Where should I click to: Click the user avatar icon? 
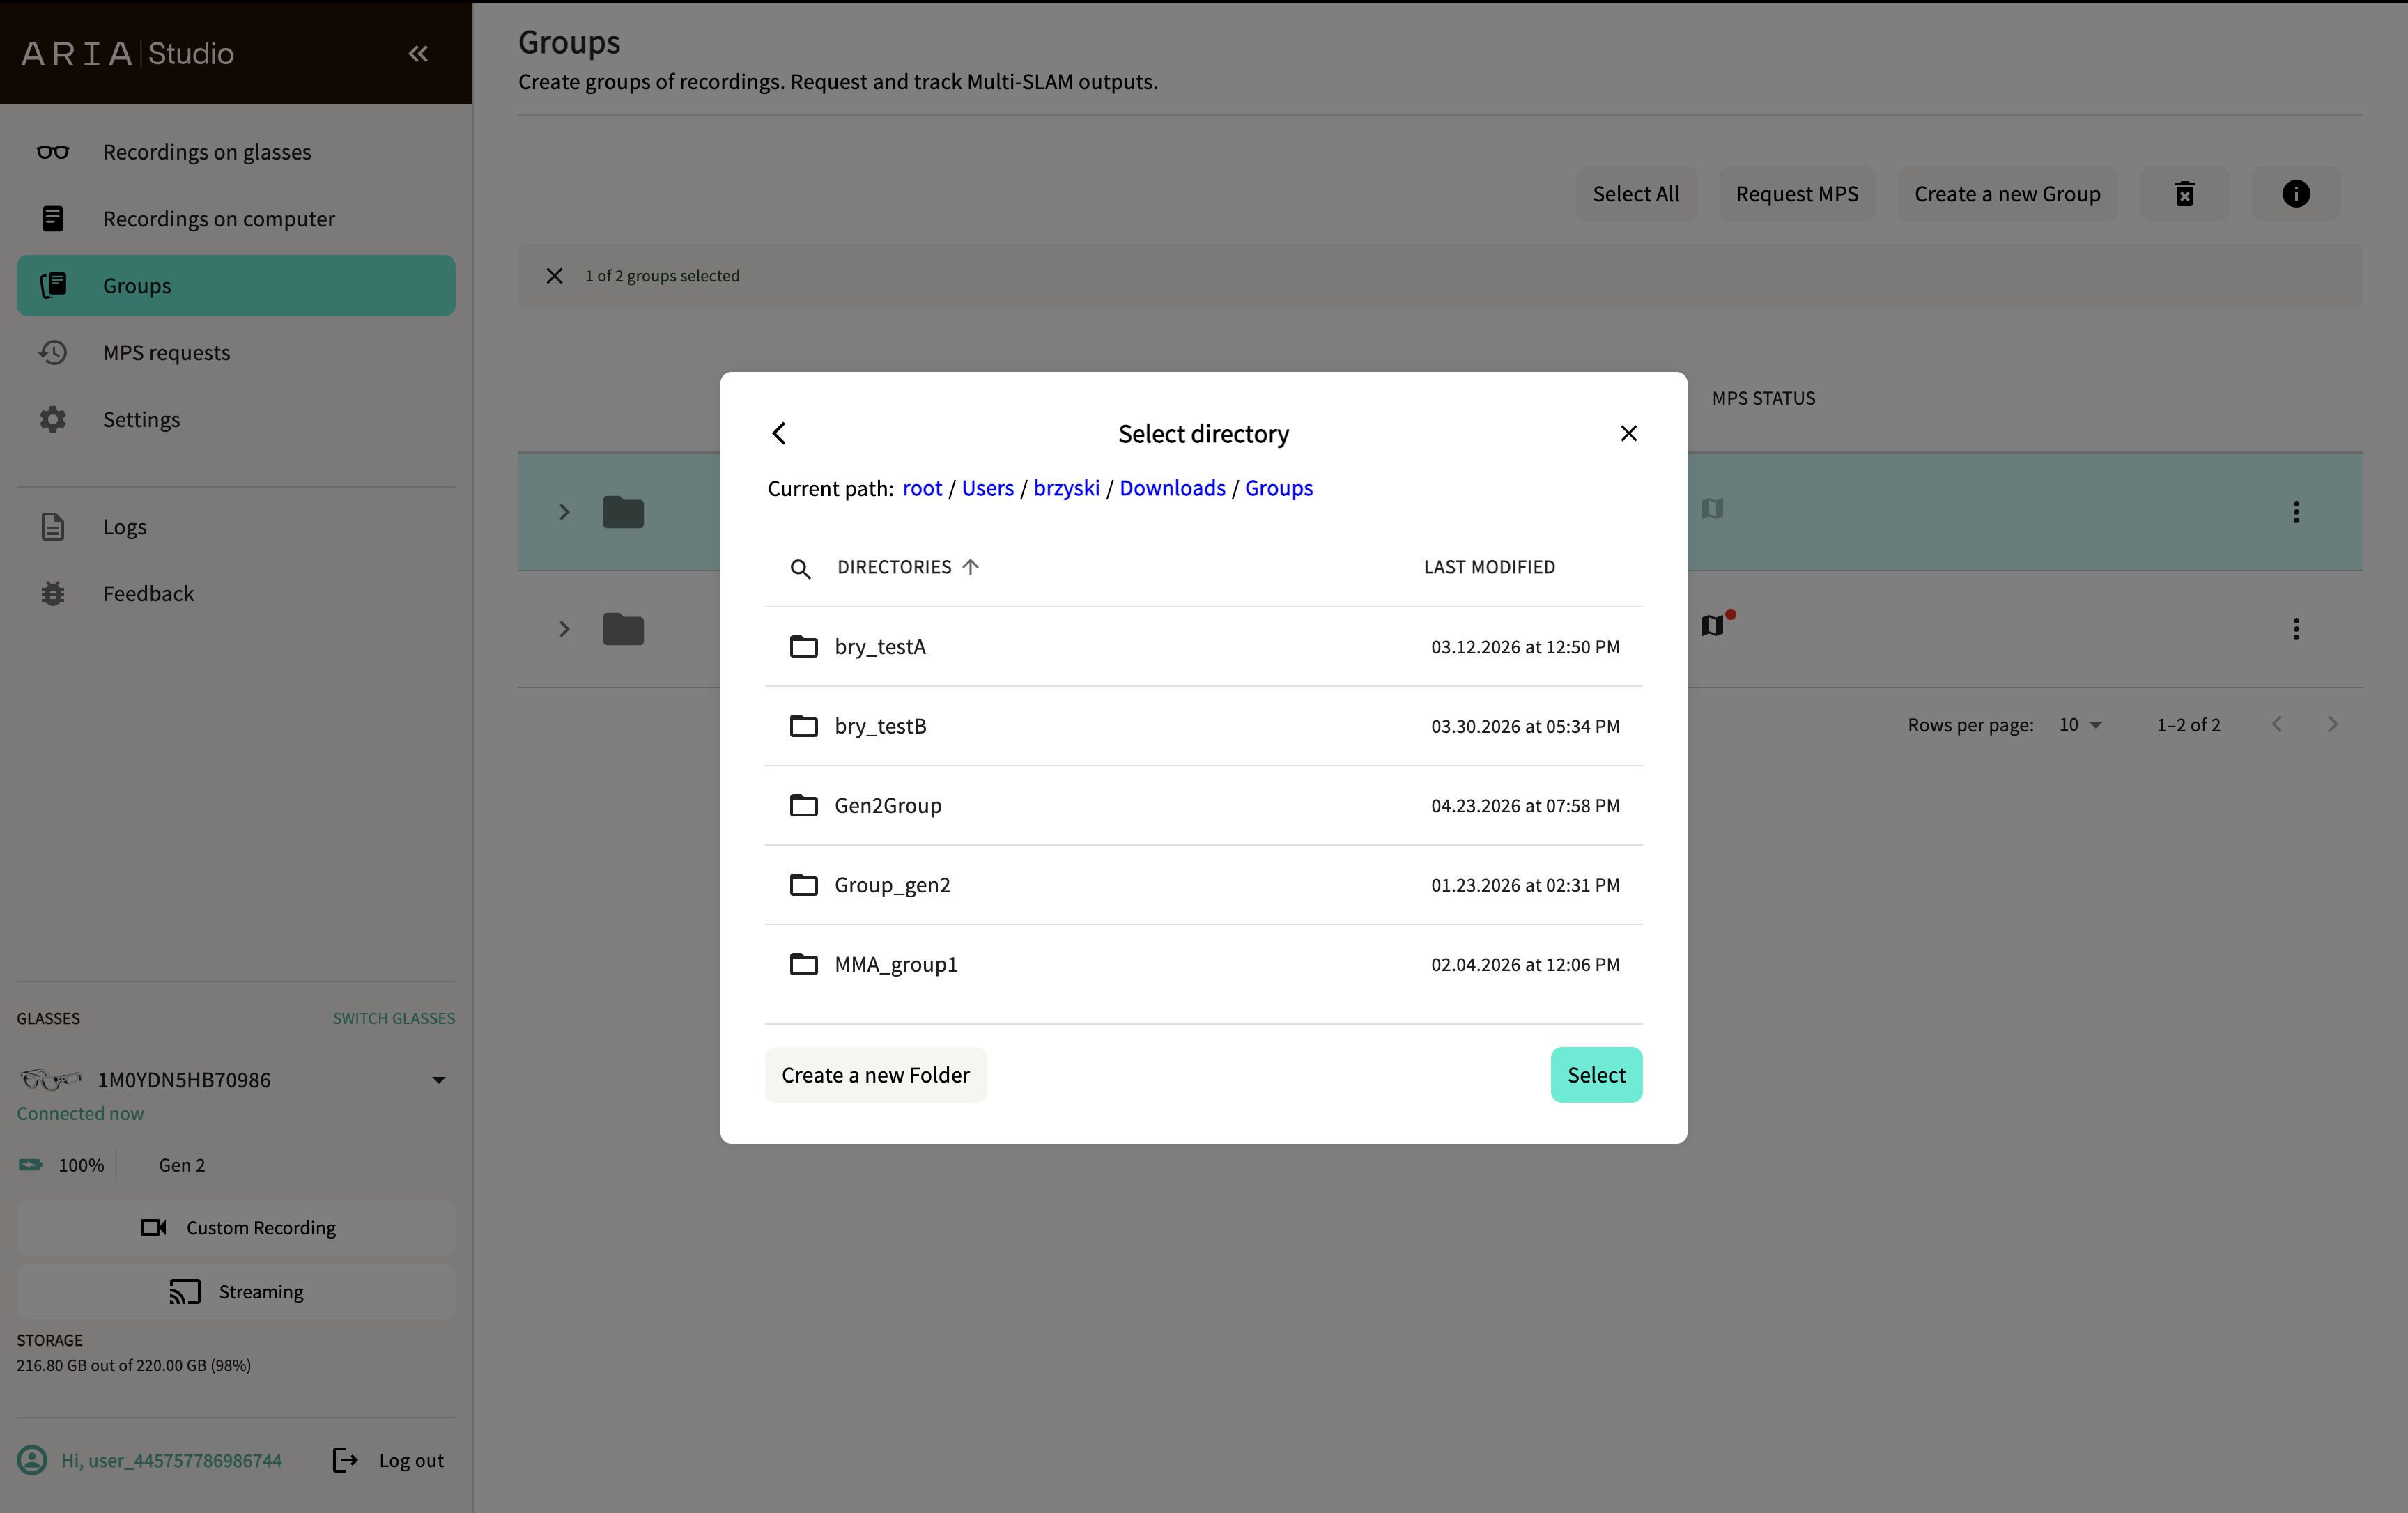32,1461
